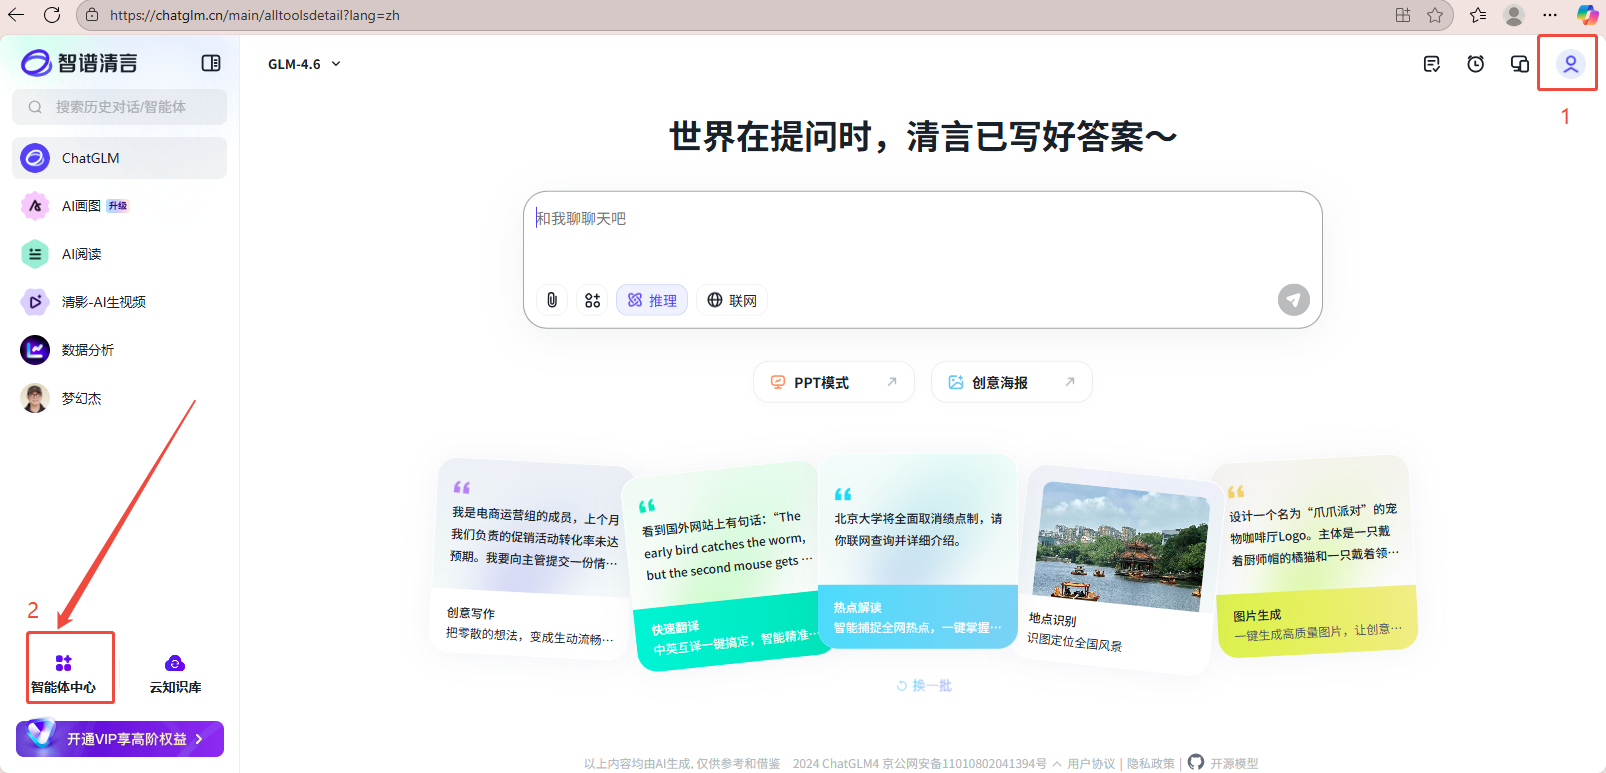Toggle 联网 web search
The width and height of the screenshot is (1606, 773).
tap(732, 300)
